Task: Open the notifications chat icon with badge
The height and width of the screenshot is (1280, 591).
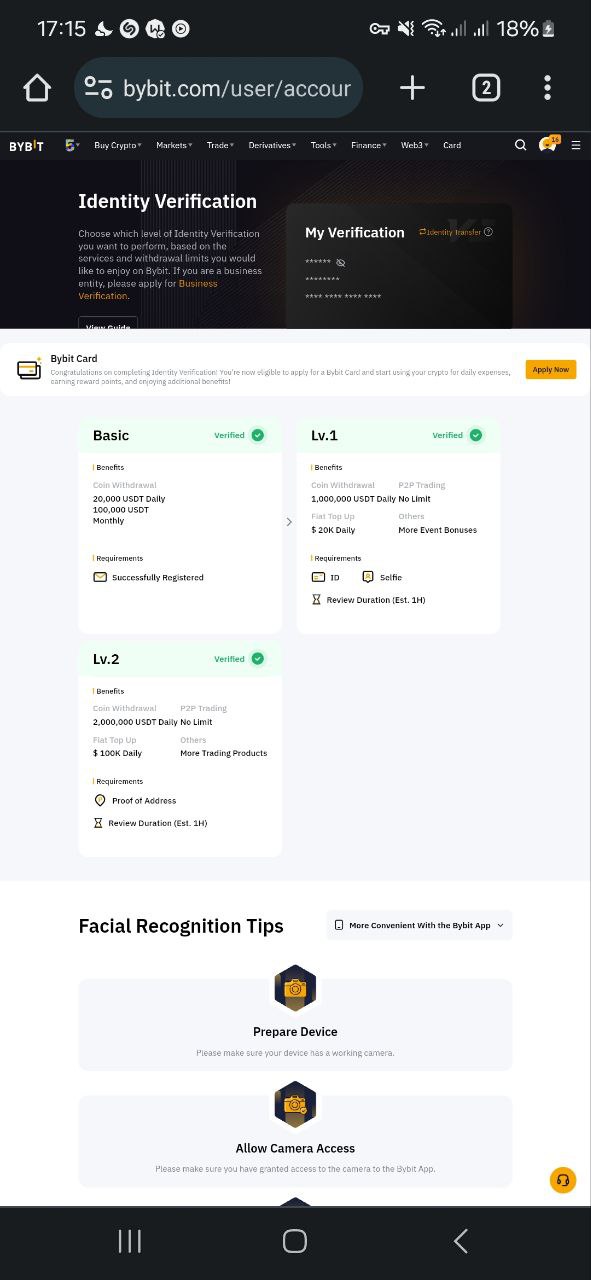Action: (x=548, y=144)
